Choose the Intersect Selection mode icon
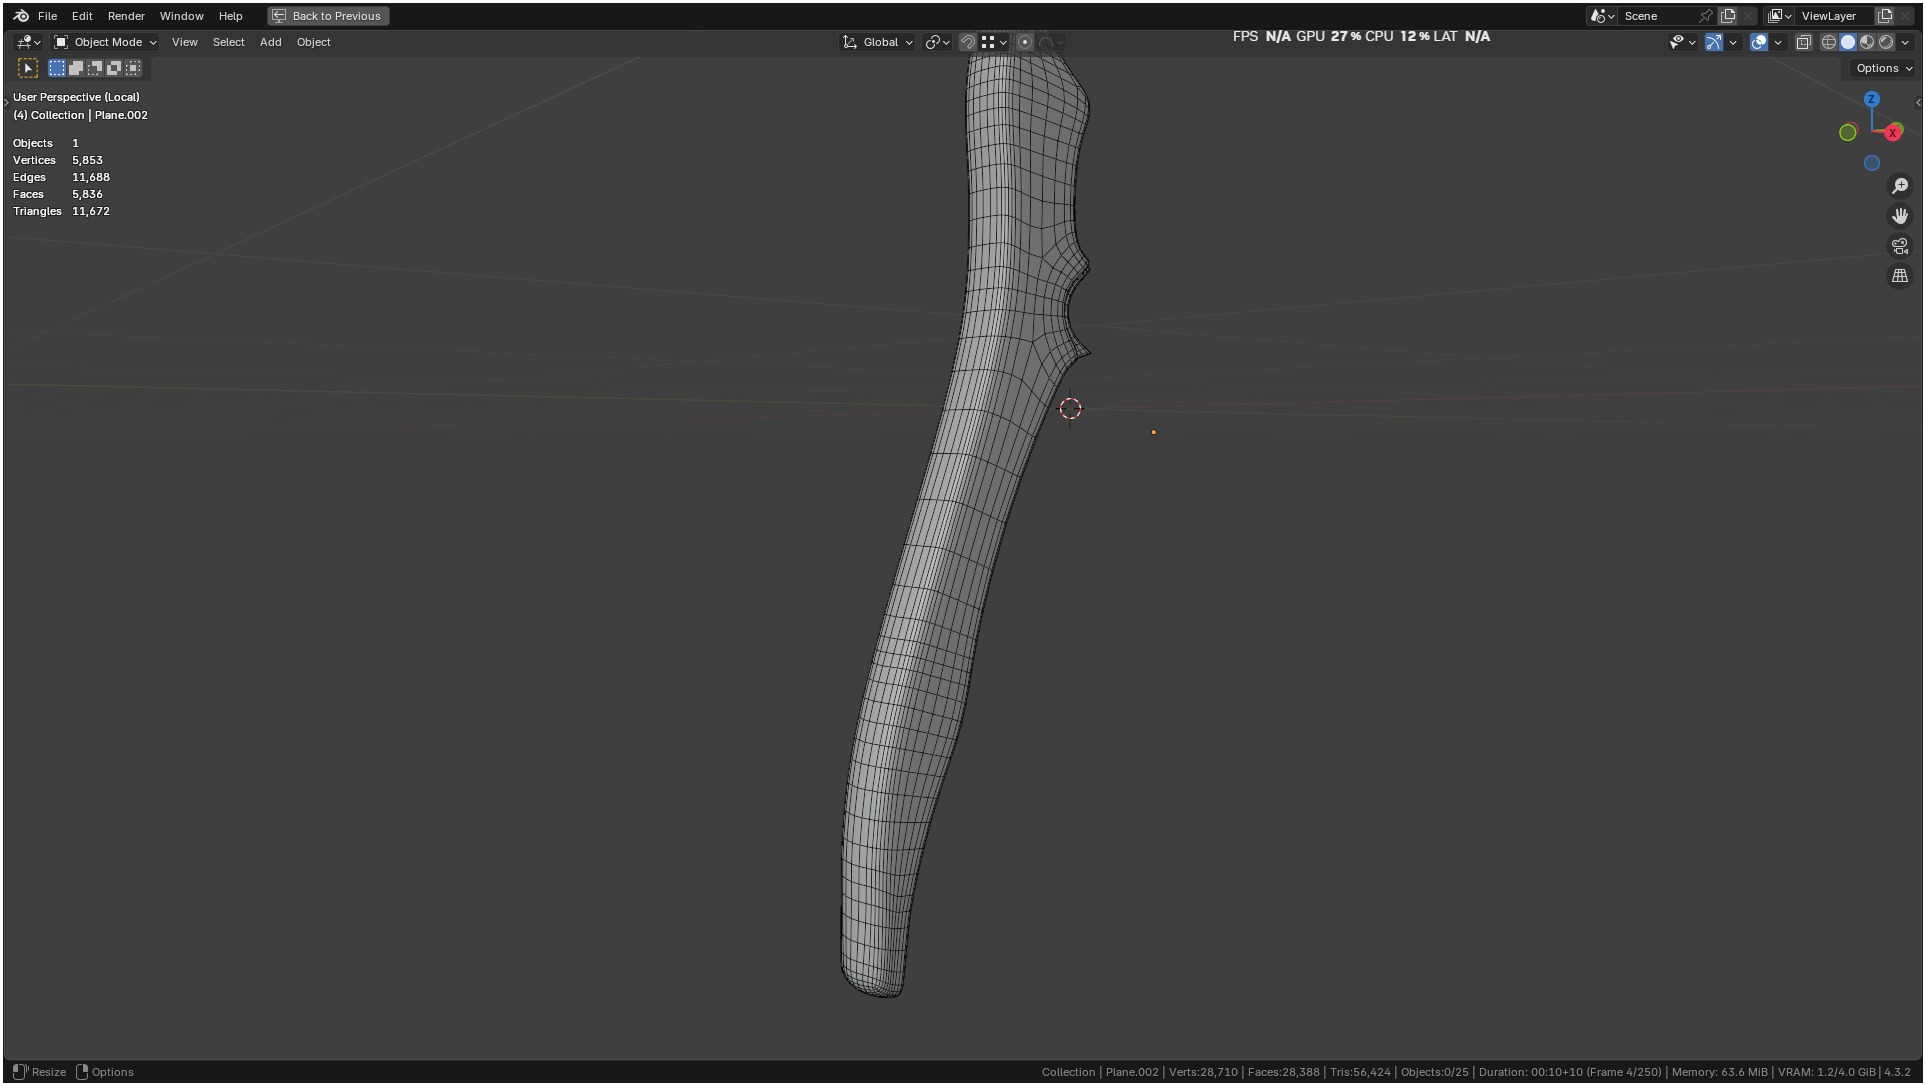Image resolution: width=1926 pixels, height=1086 pixels. (133, 68)
